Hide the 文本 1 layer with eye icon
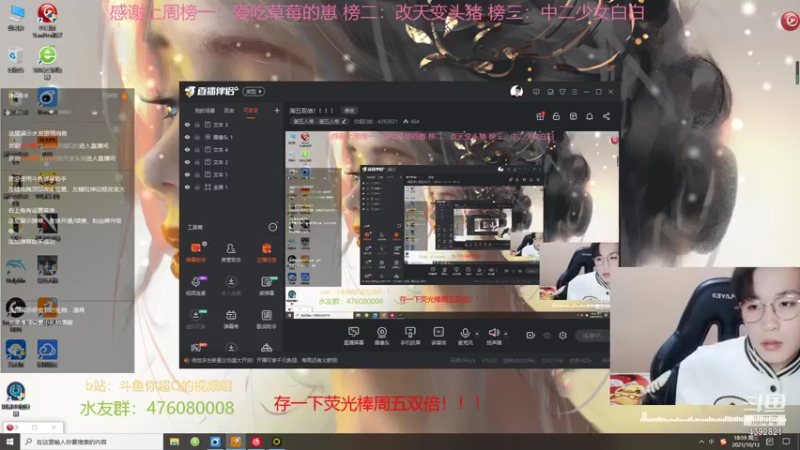This screenshot has height=450, width=800. (187, 174)
